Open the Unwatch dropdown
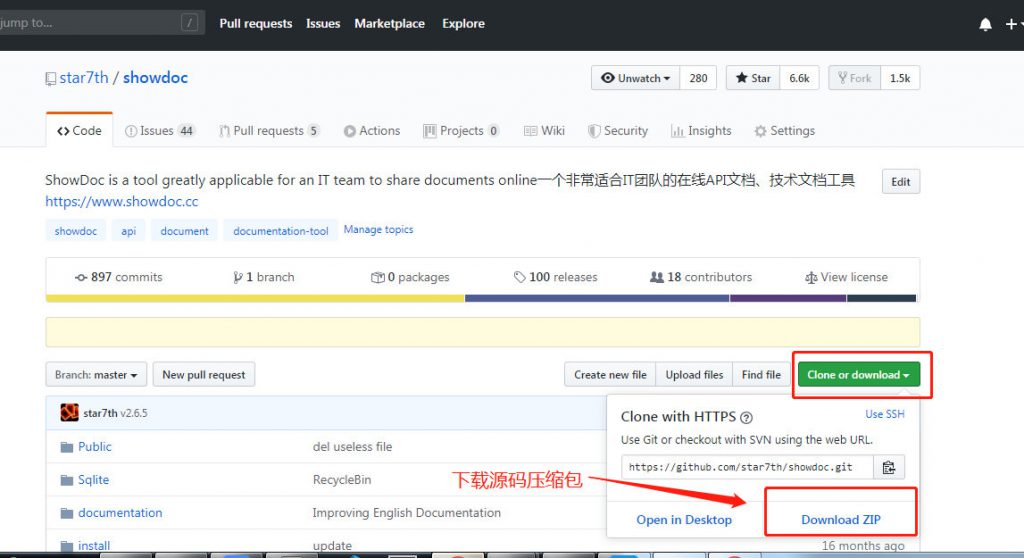This screenshot has width=1024, height=558. (x=635, y=78)
